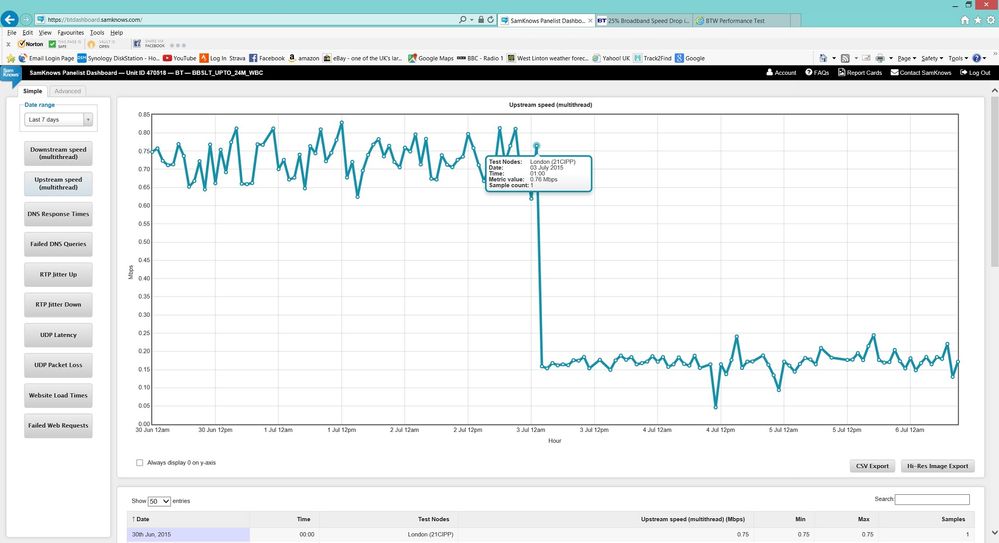Open the browser home icon
Viewport: 999px width, 543px height.
tap(965, 20)
